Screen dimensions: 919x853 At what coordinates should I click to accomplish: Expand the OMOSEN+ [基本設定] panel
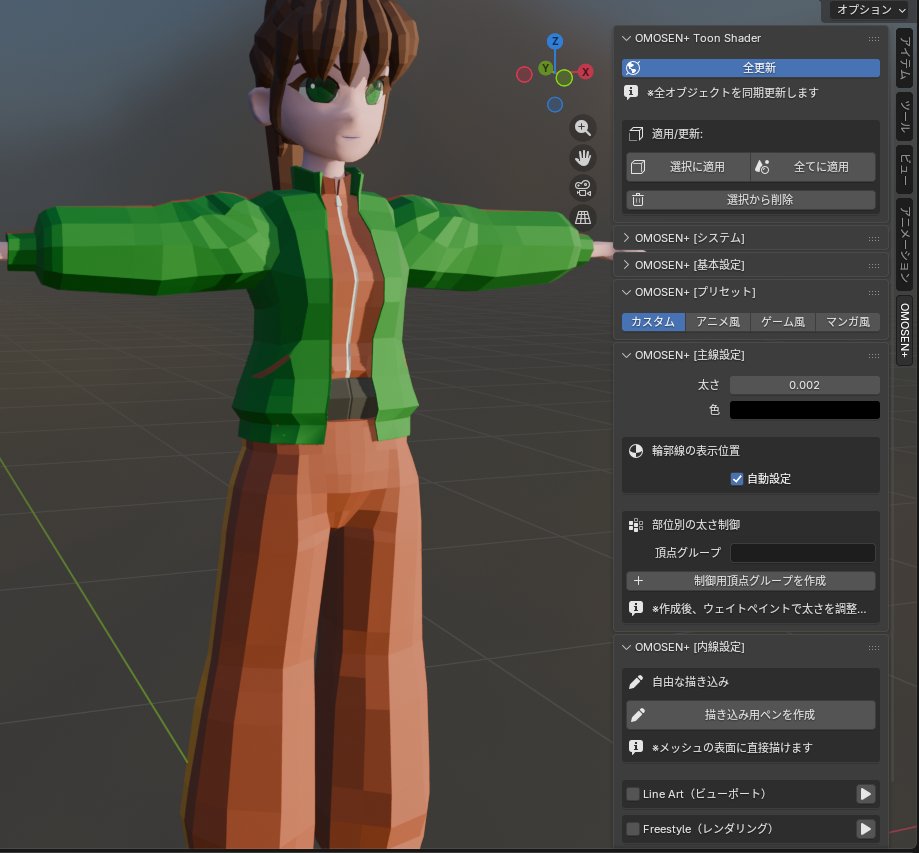click(689, 265)
